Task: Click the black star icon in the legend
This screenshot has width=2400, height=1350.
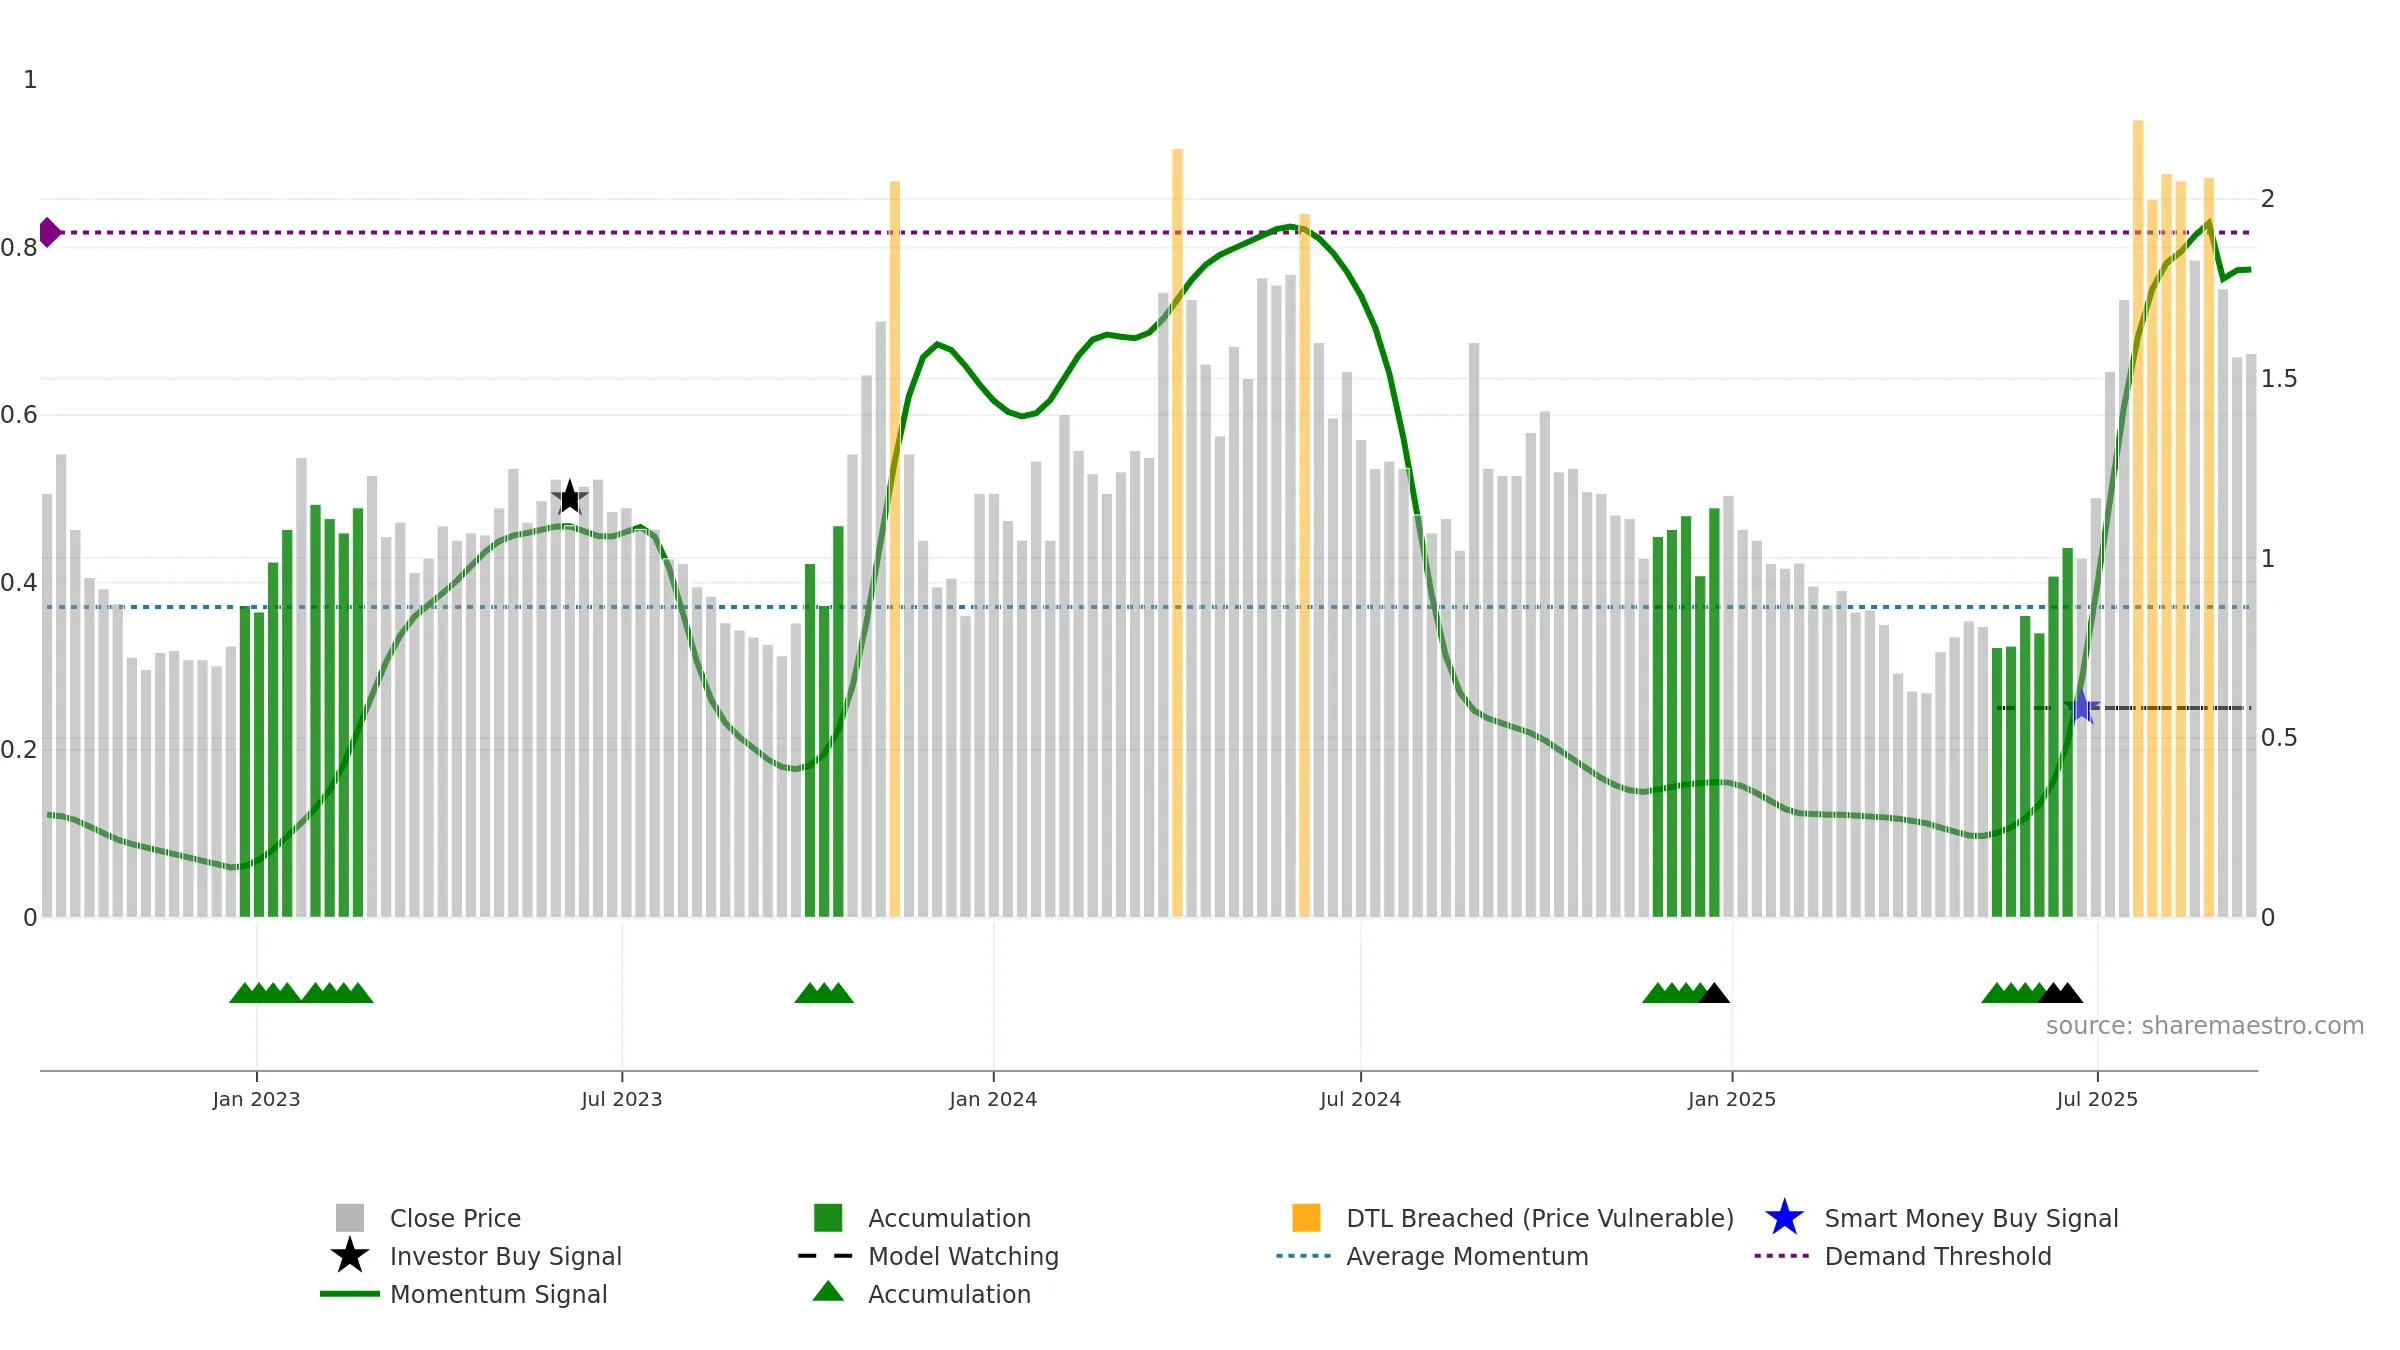Action: pyautogui.click(x=350, y=1255)
